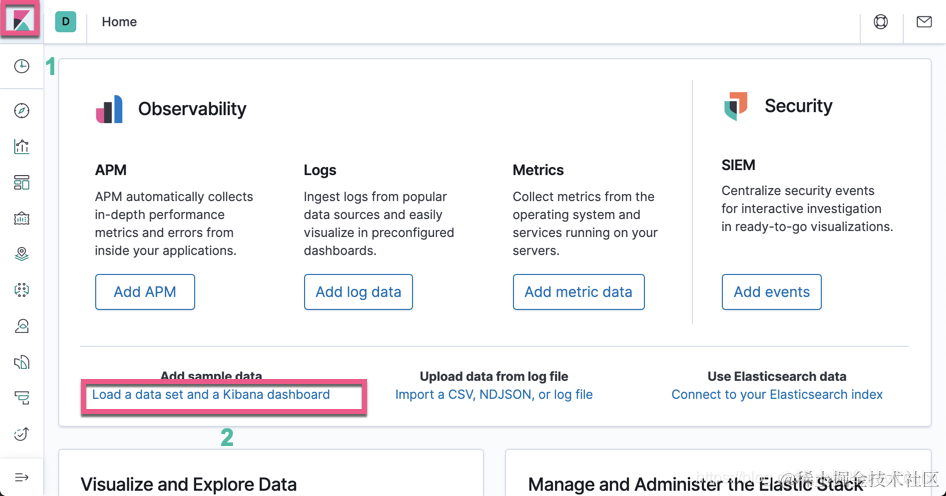Click the Add APM button
This screenshot has height=496, width=946.
(145, 292)
